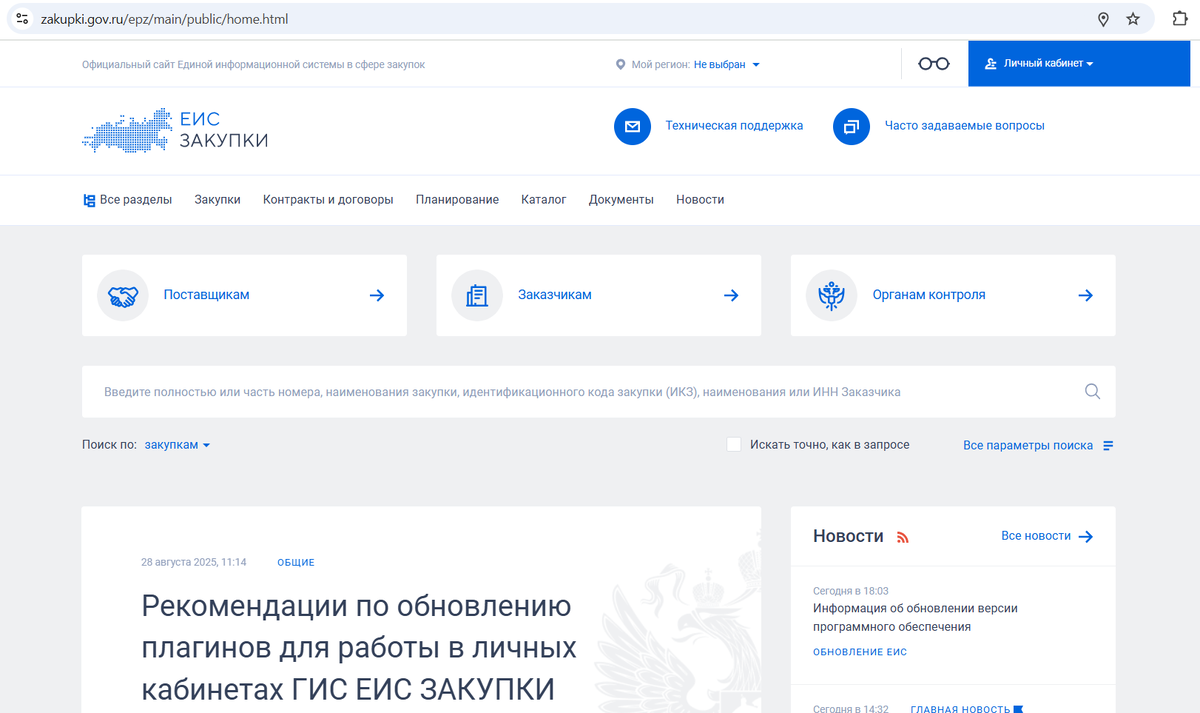Select the Закупки navigation item
This screenshot has width=1200, height=713.
pyautogui.click(x=217, y=199)
